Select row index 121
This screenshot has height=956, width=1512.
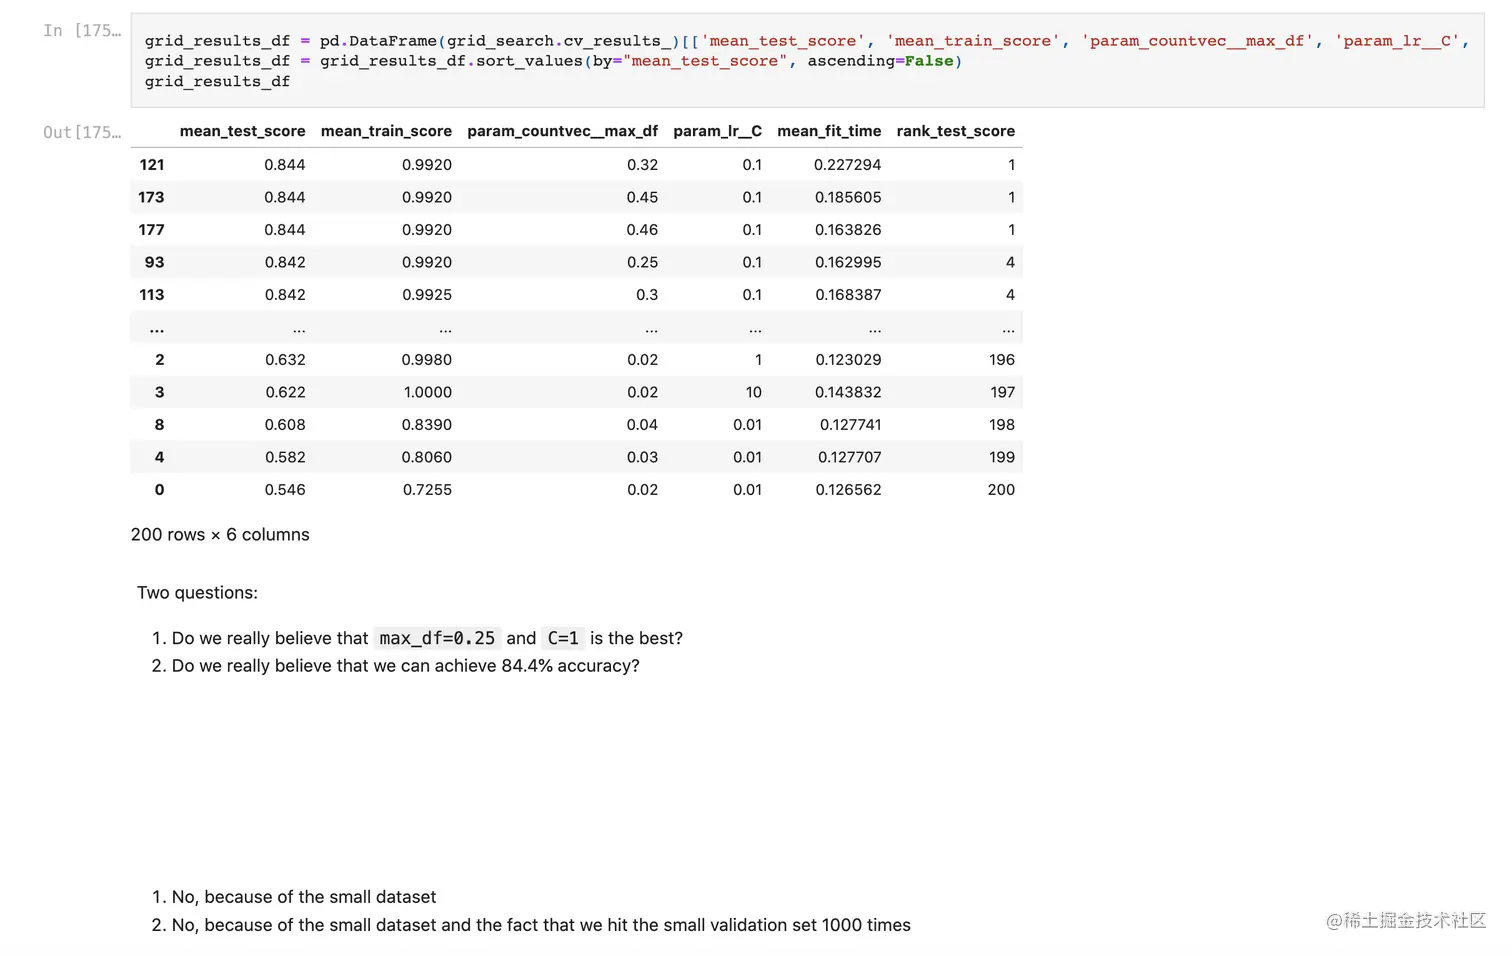[x=152, y=165]
